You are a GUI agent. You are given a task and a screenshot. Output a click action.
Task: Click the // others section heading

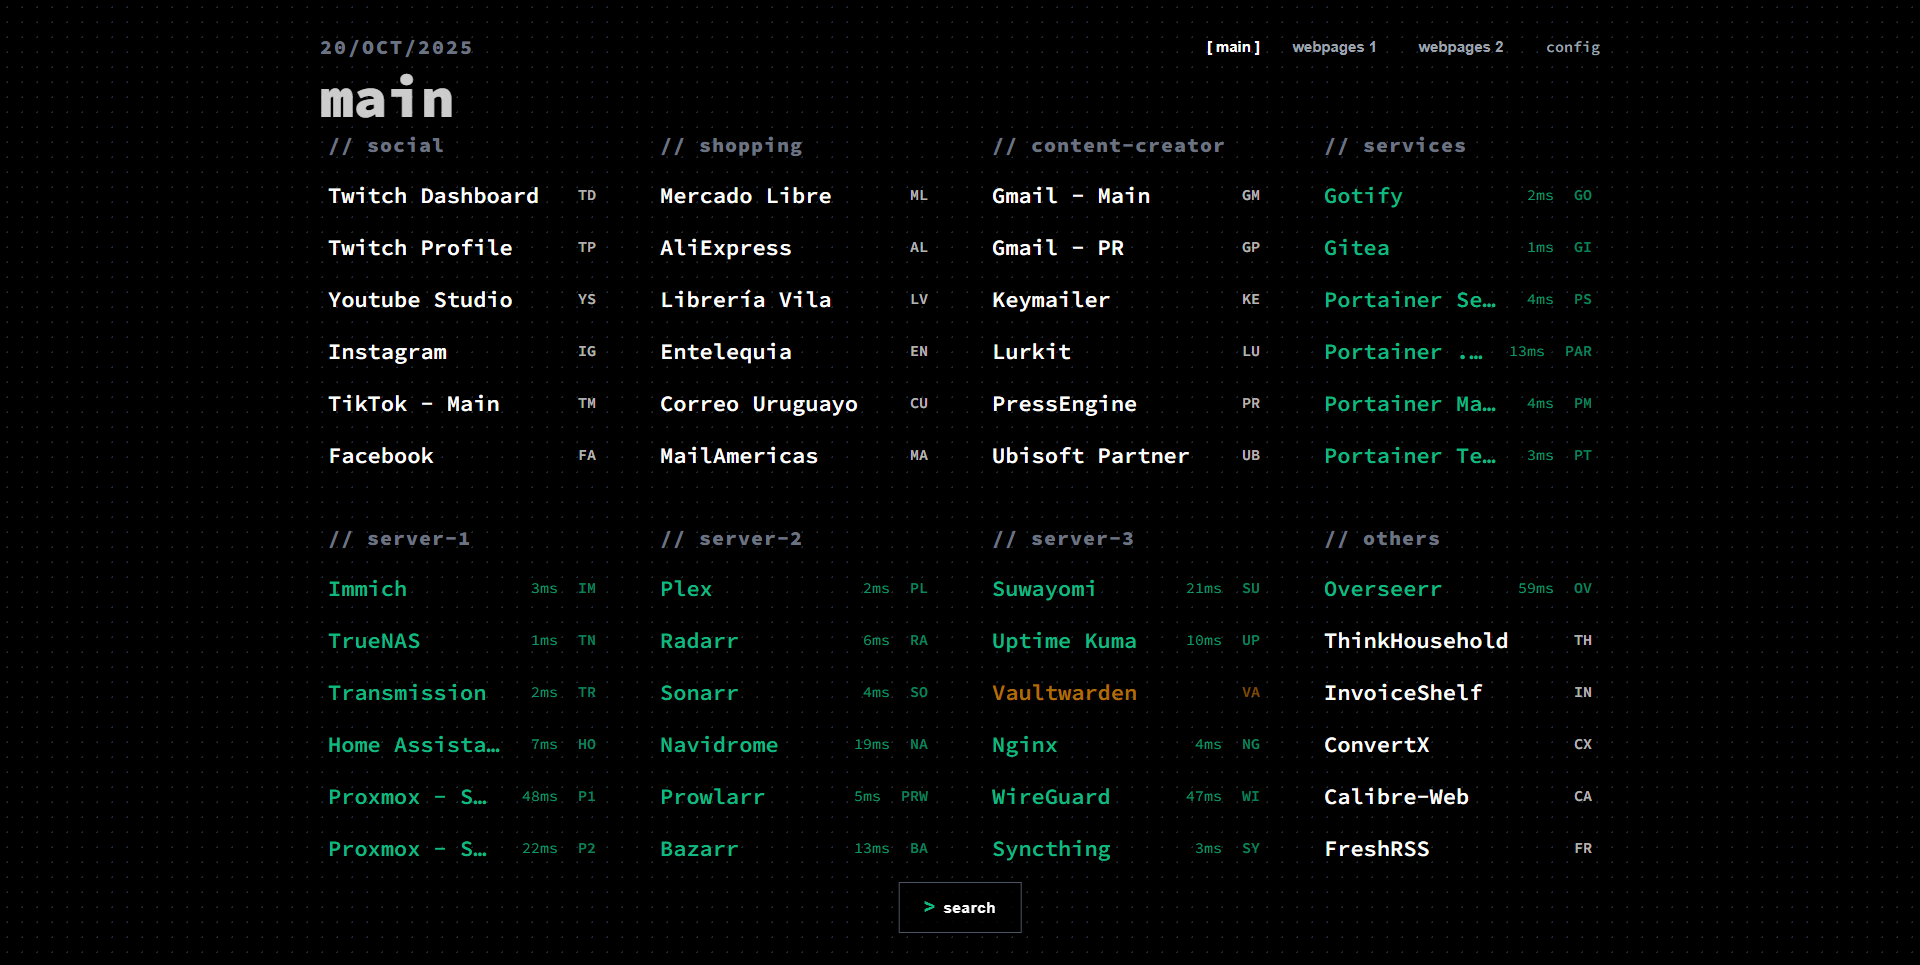click(1382, 539)
